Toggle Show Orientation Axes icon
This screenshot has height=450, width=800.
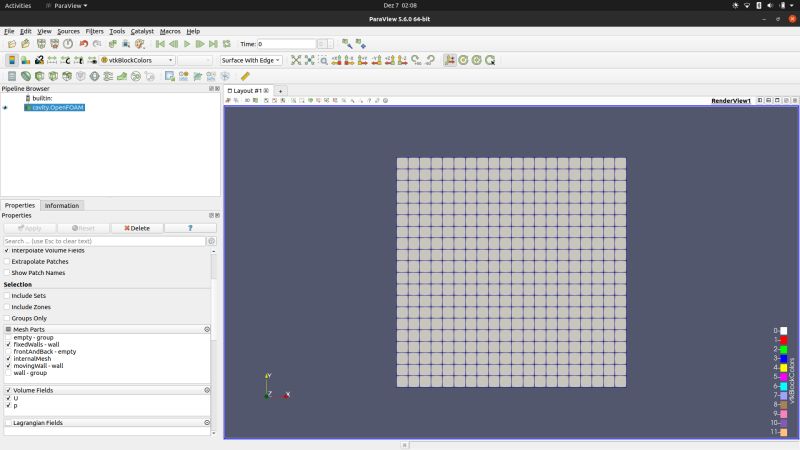pos(449,60)
